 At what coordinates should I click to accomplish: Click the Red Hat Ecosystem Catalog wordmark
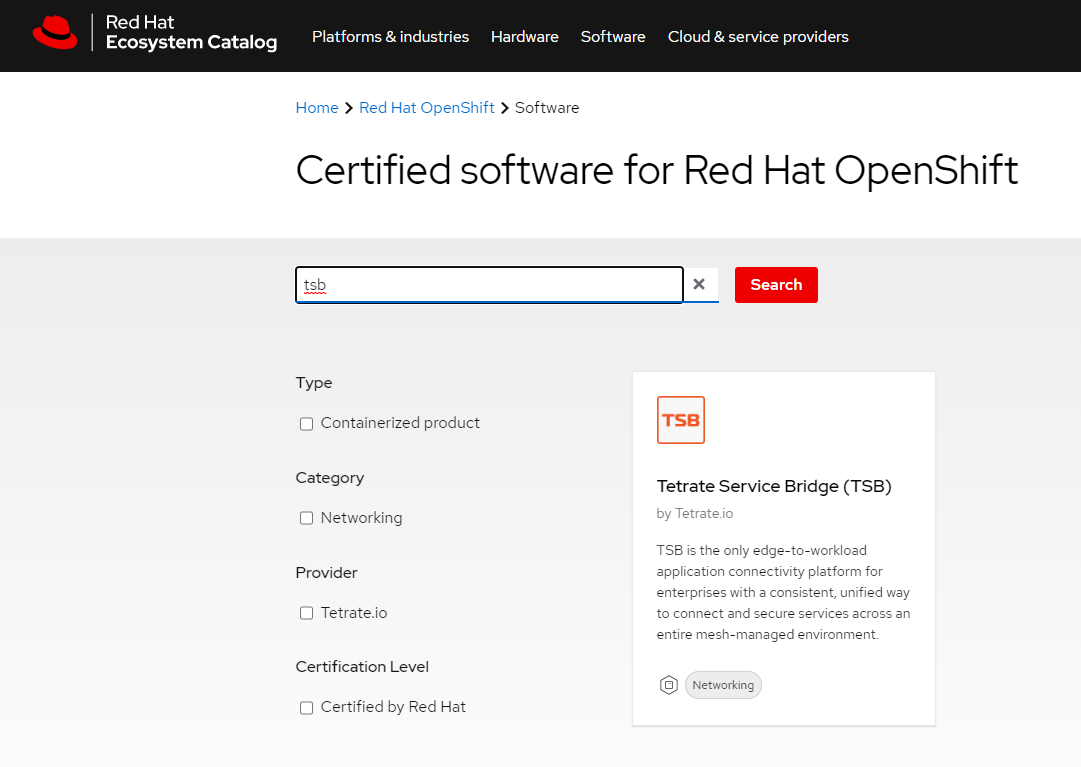[x=191, y=36]
